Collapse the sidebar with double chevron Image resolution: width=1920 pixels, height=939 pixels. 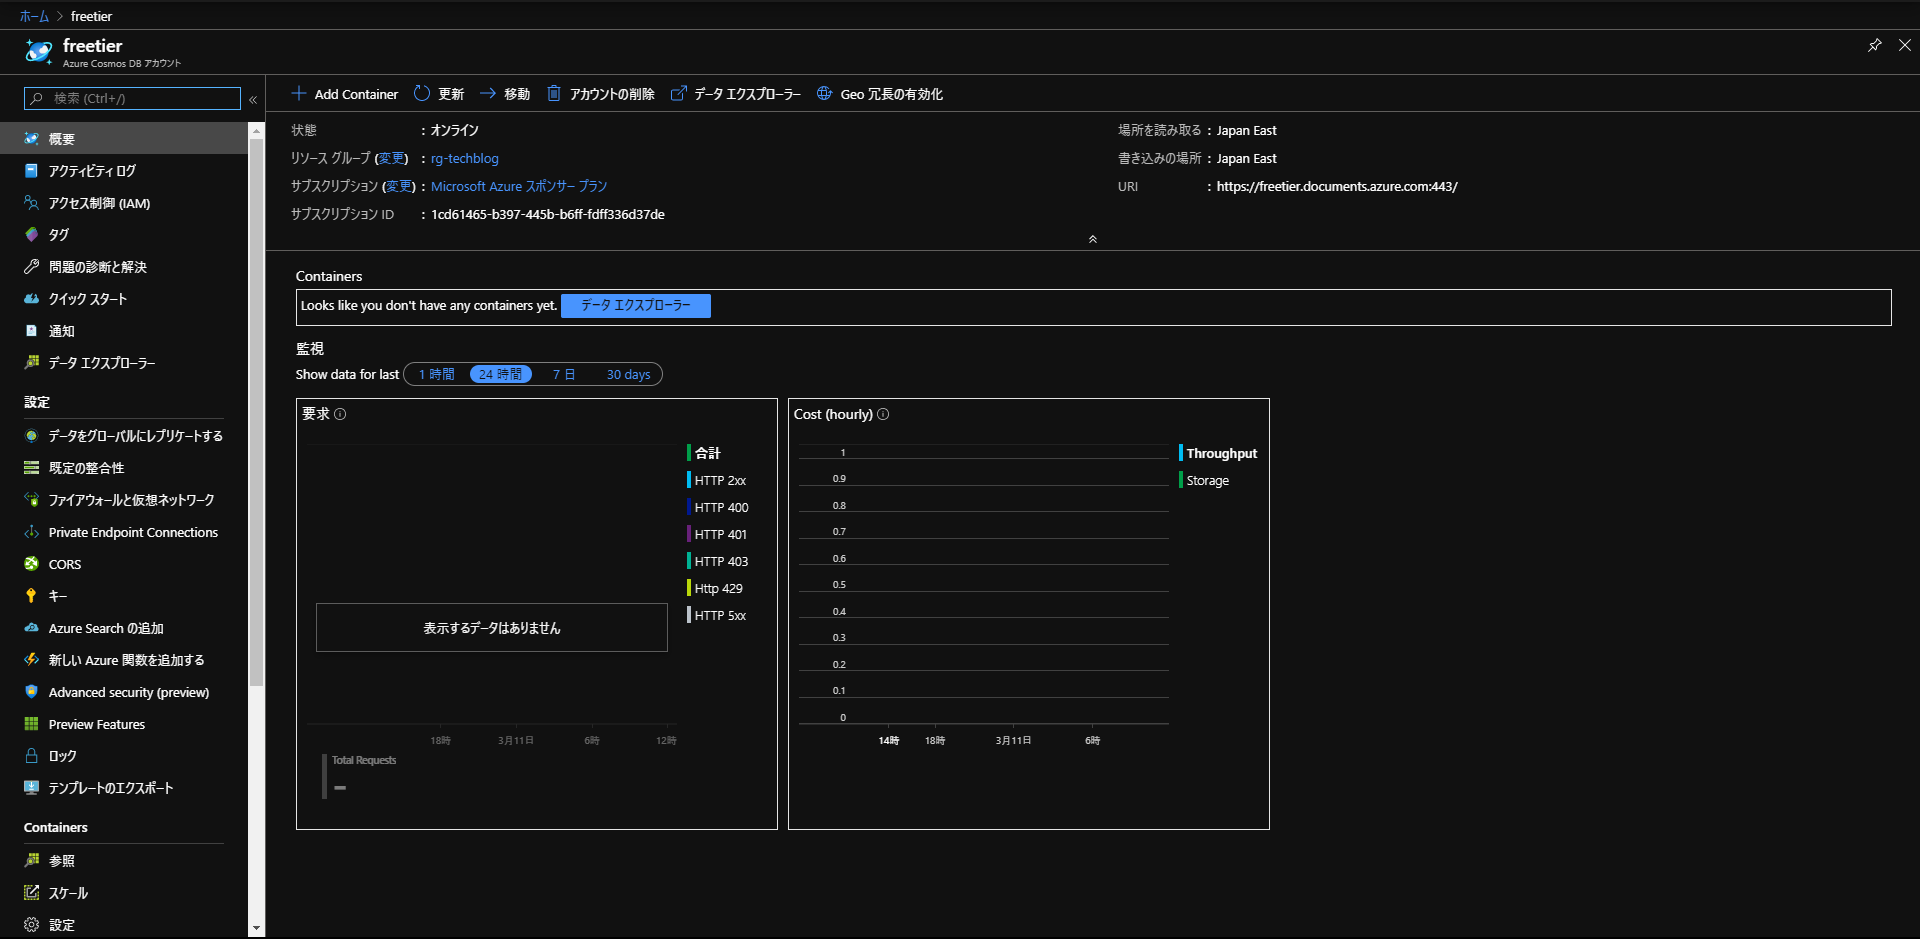coord(253,99)
